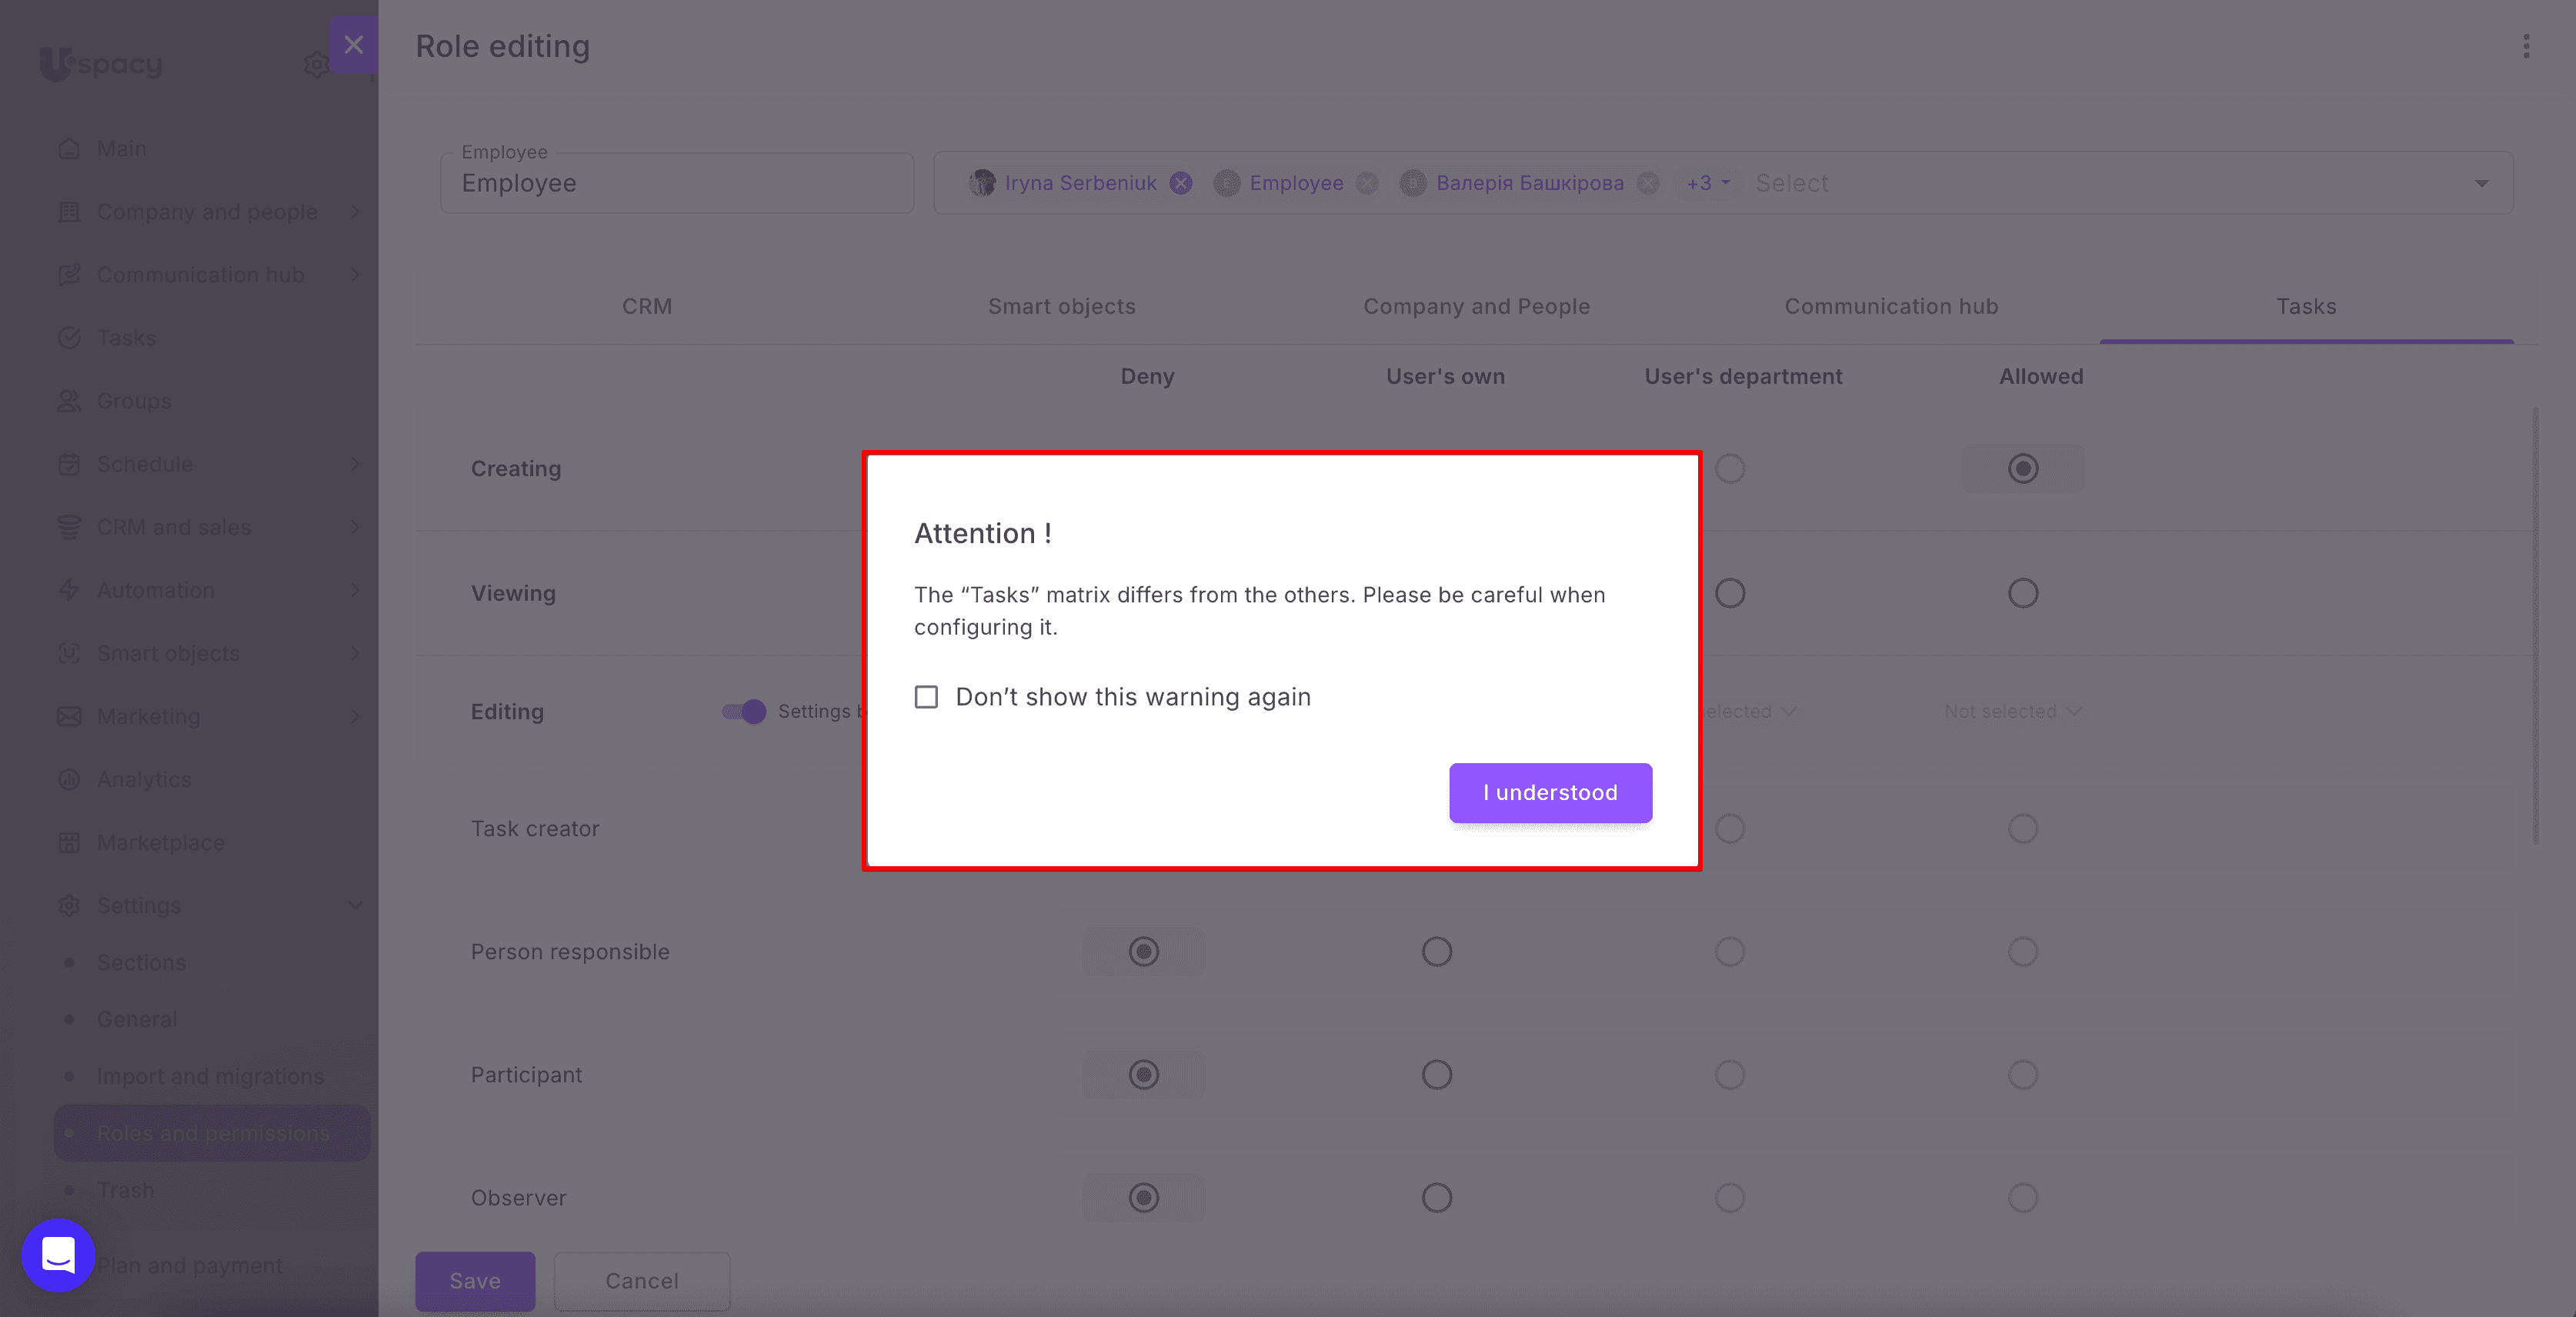Open the chat support widget icon
Screen dimensions: 2576x1317
point(58,1255)
